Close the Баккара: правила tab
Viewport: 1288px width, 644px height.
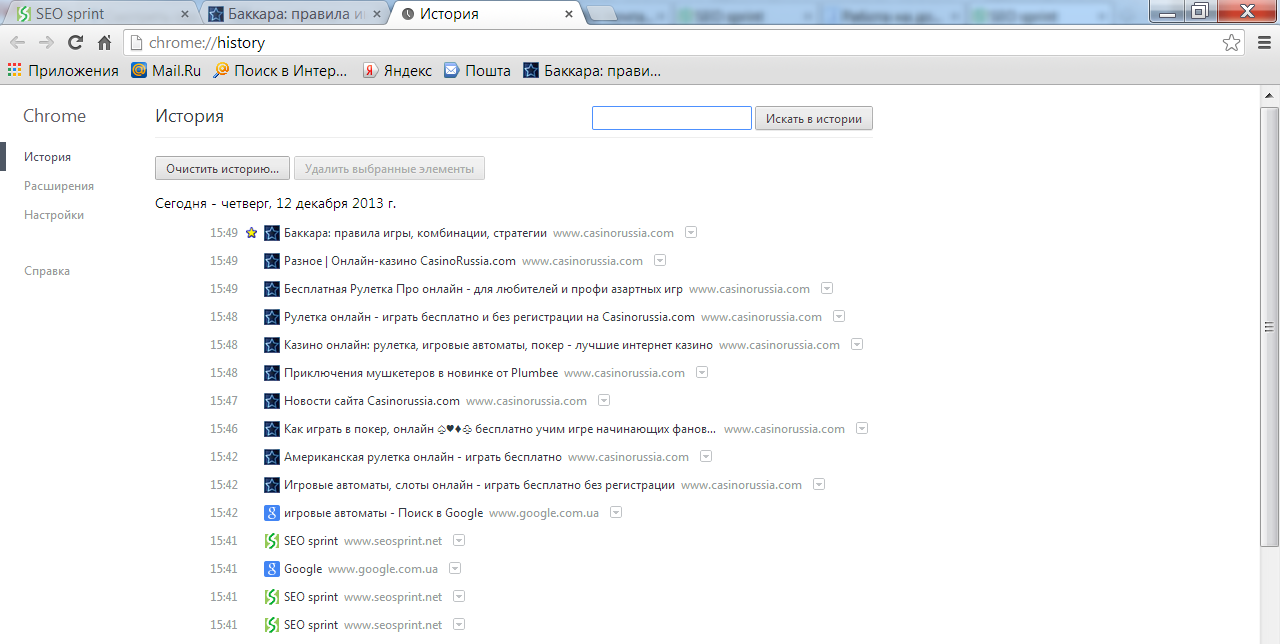pyautogui.click(x=376, y=15)
